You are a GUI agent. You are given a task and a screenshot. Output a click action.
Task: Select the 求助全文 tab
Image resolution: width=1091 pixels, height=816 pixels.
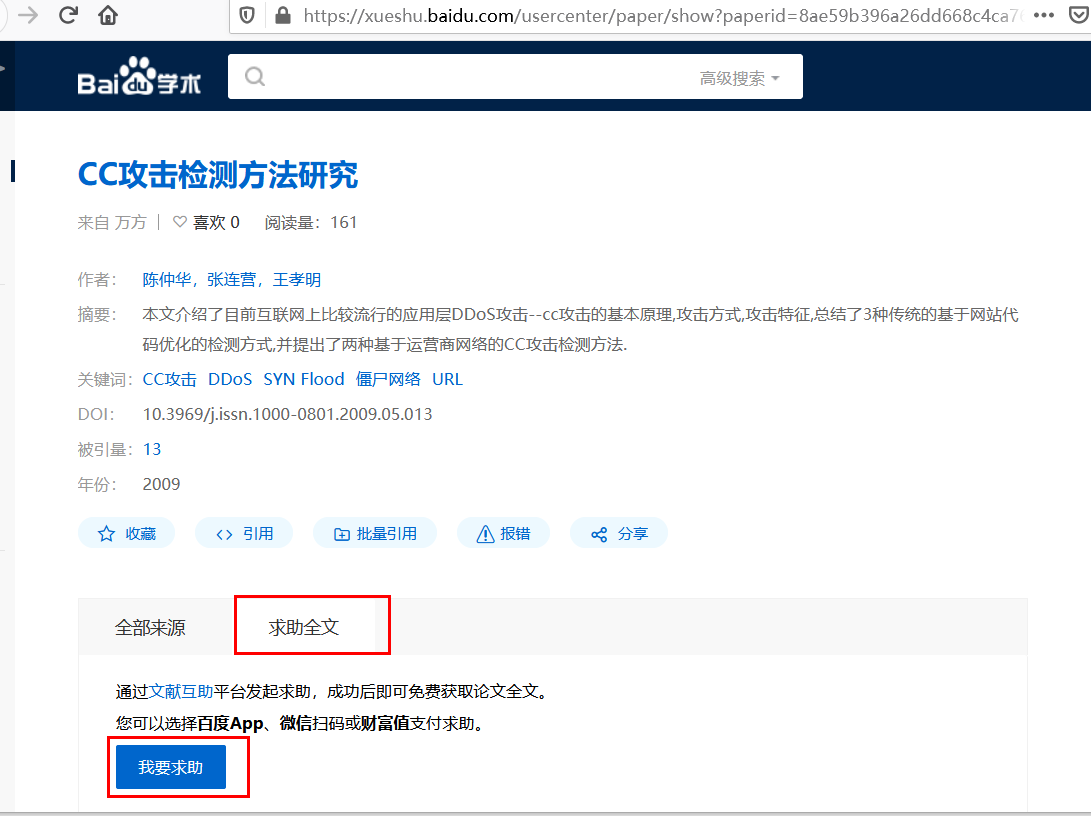[304, 627]
